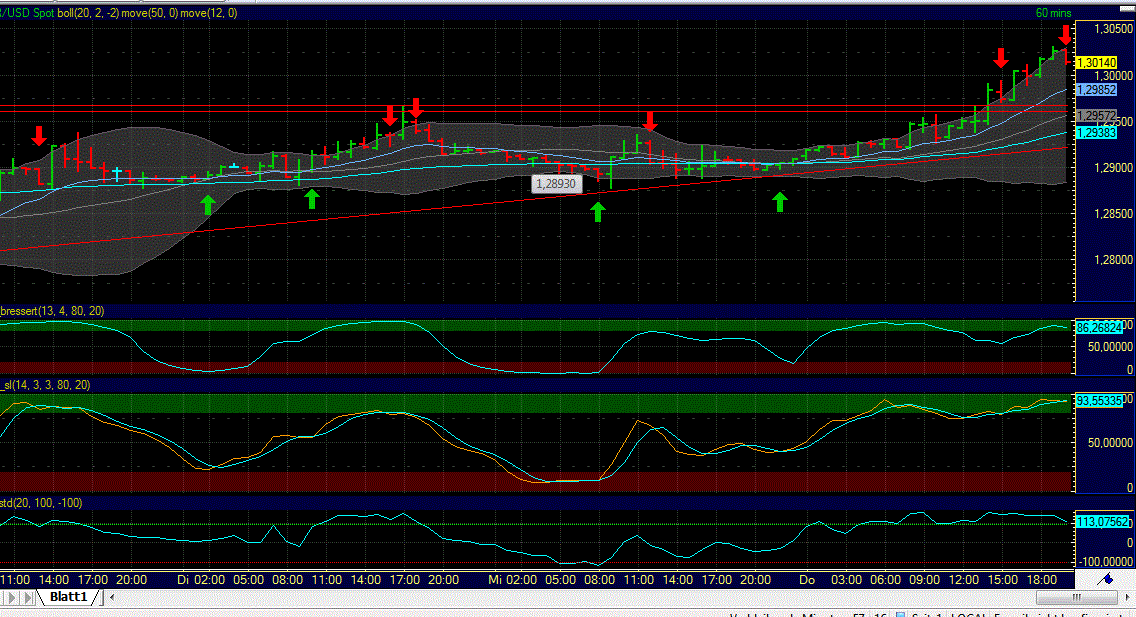
Task: Click the small arrow right of the Blatt1 tab
Action: point(111,597)
